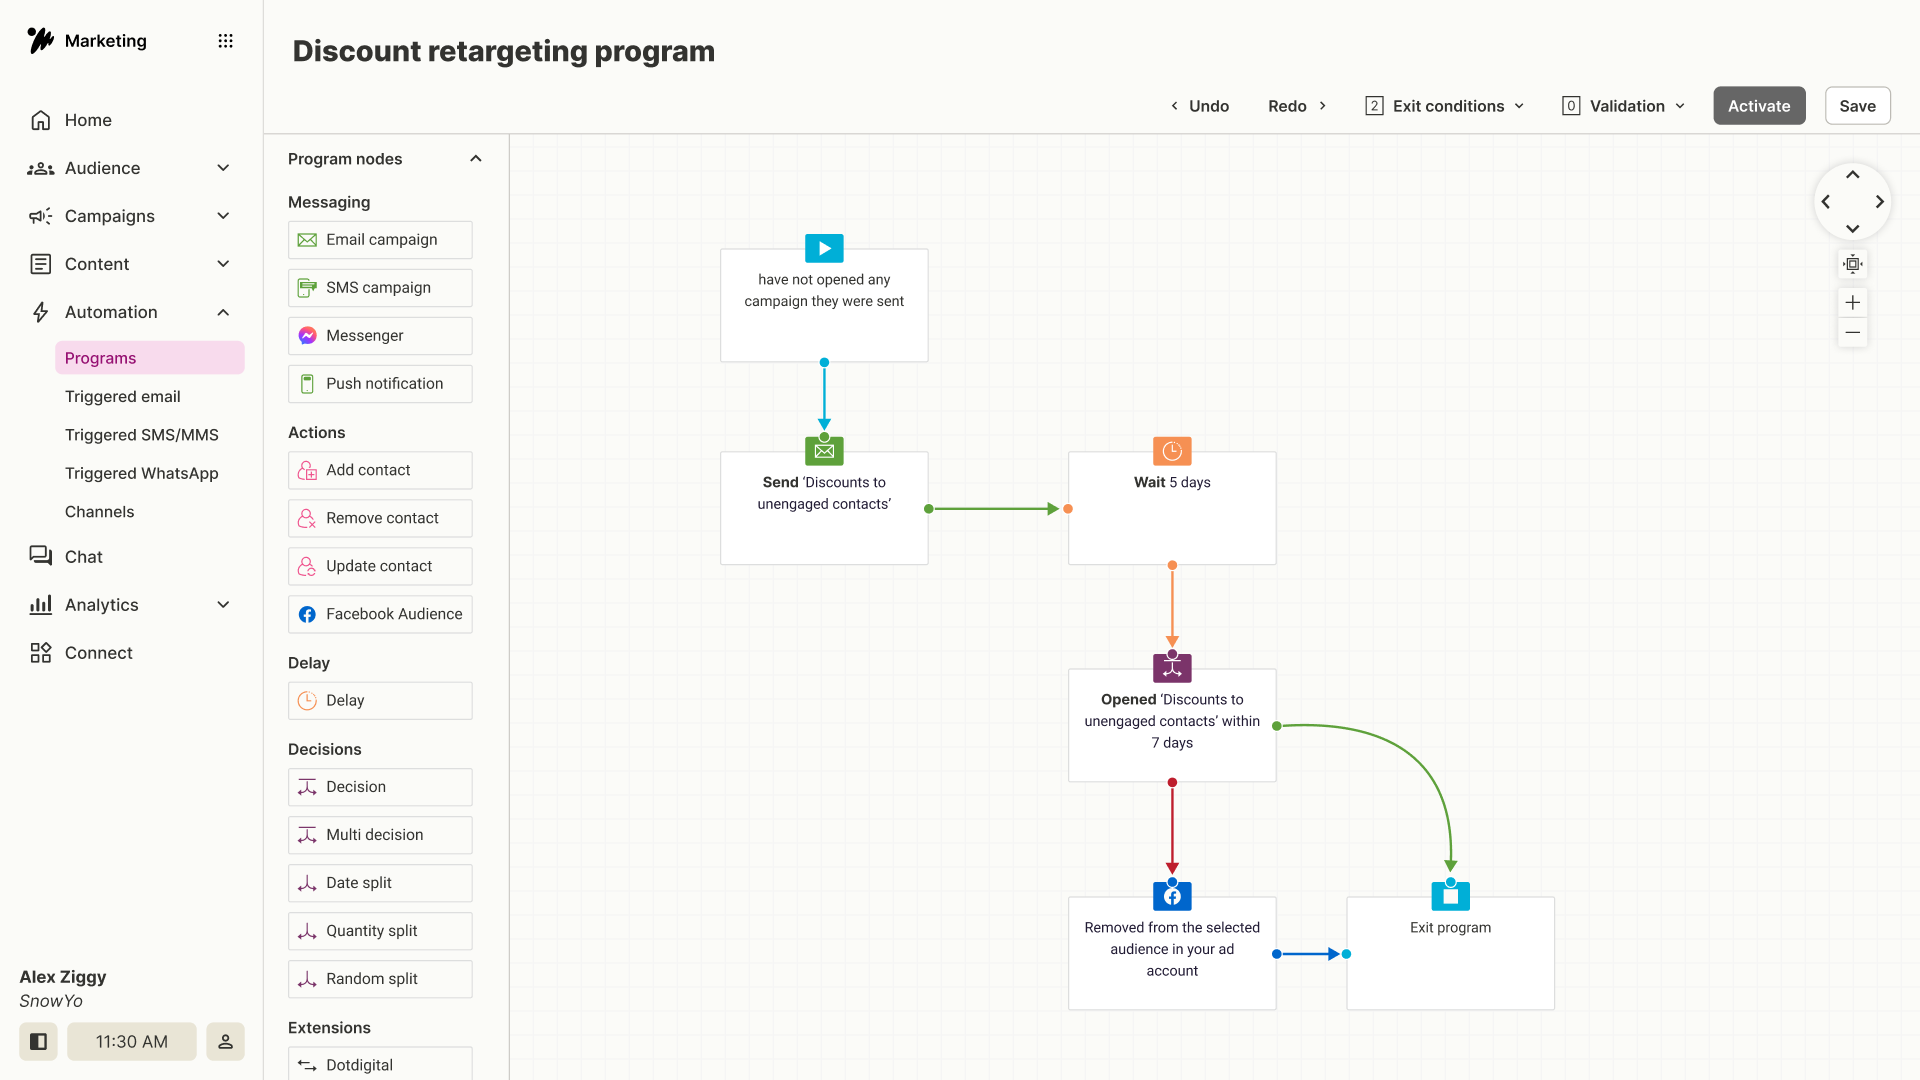1920x1080 pixels.
Task: Select the Decision node
Action: click(380, 787)
